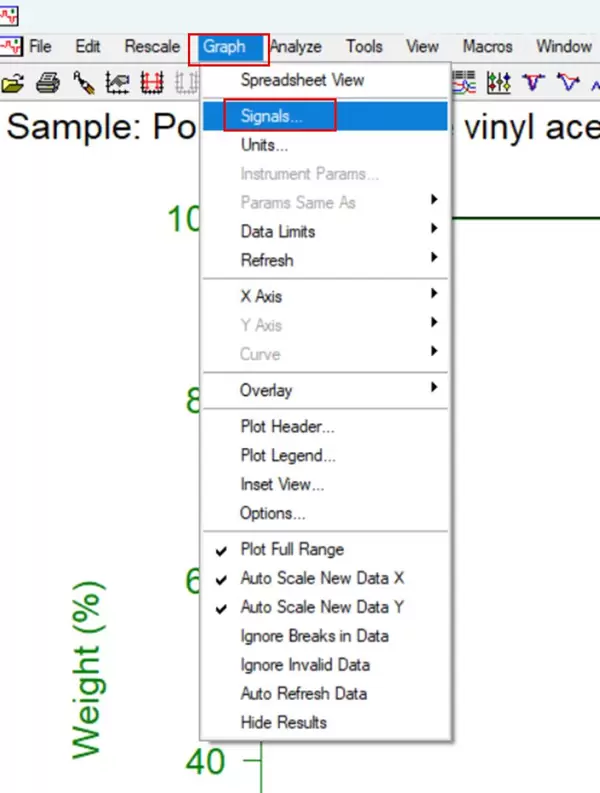Uncheck Auto Scale New Data X
Image resolution: width=600 pixels, height=793 pixels.
click(322, 578)
